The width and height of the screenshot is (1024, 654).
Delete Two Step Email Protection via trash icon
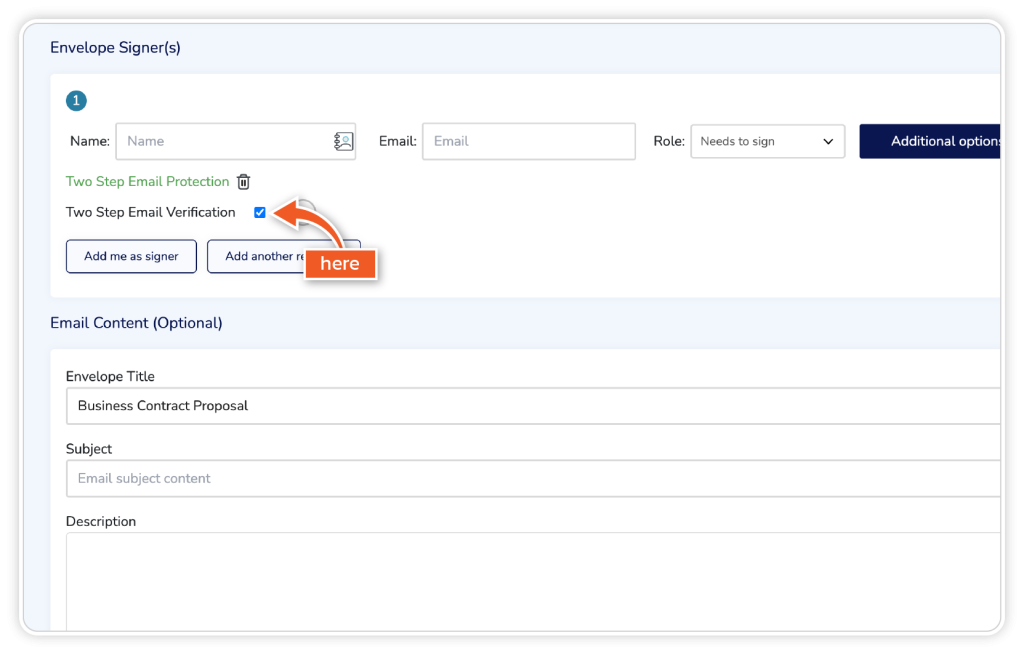click(x=243, y=182)
